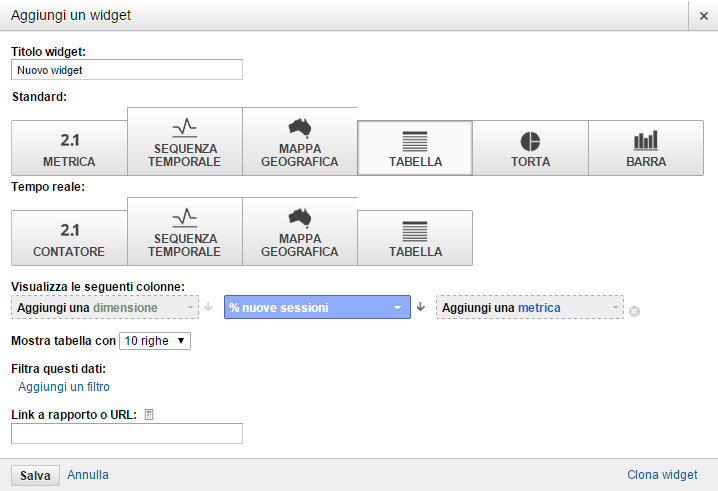718x491 pixels.
Task: Click the link report helper icon
Action: pos(149,414)
